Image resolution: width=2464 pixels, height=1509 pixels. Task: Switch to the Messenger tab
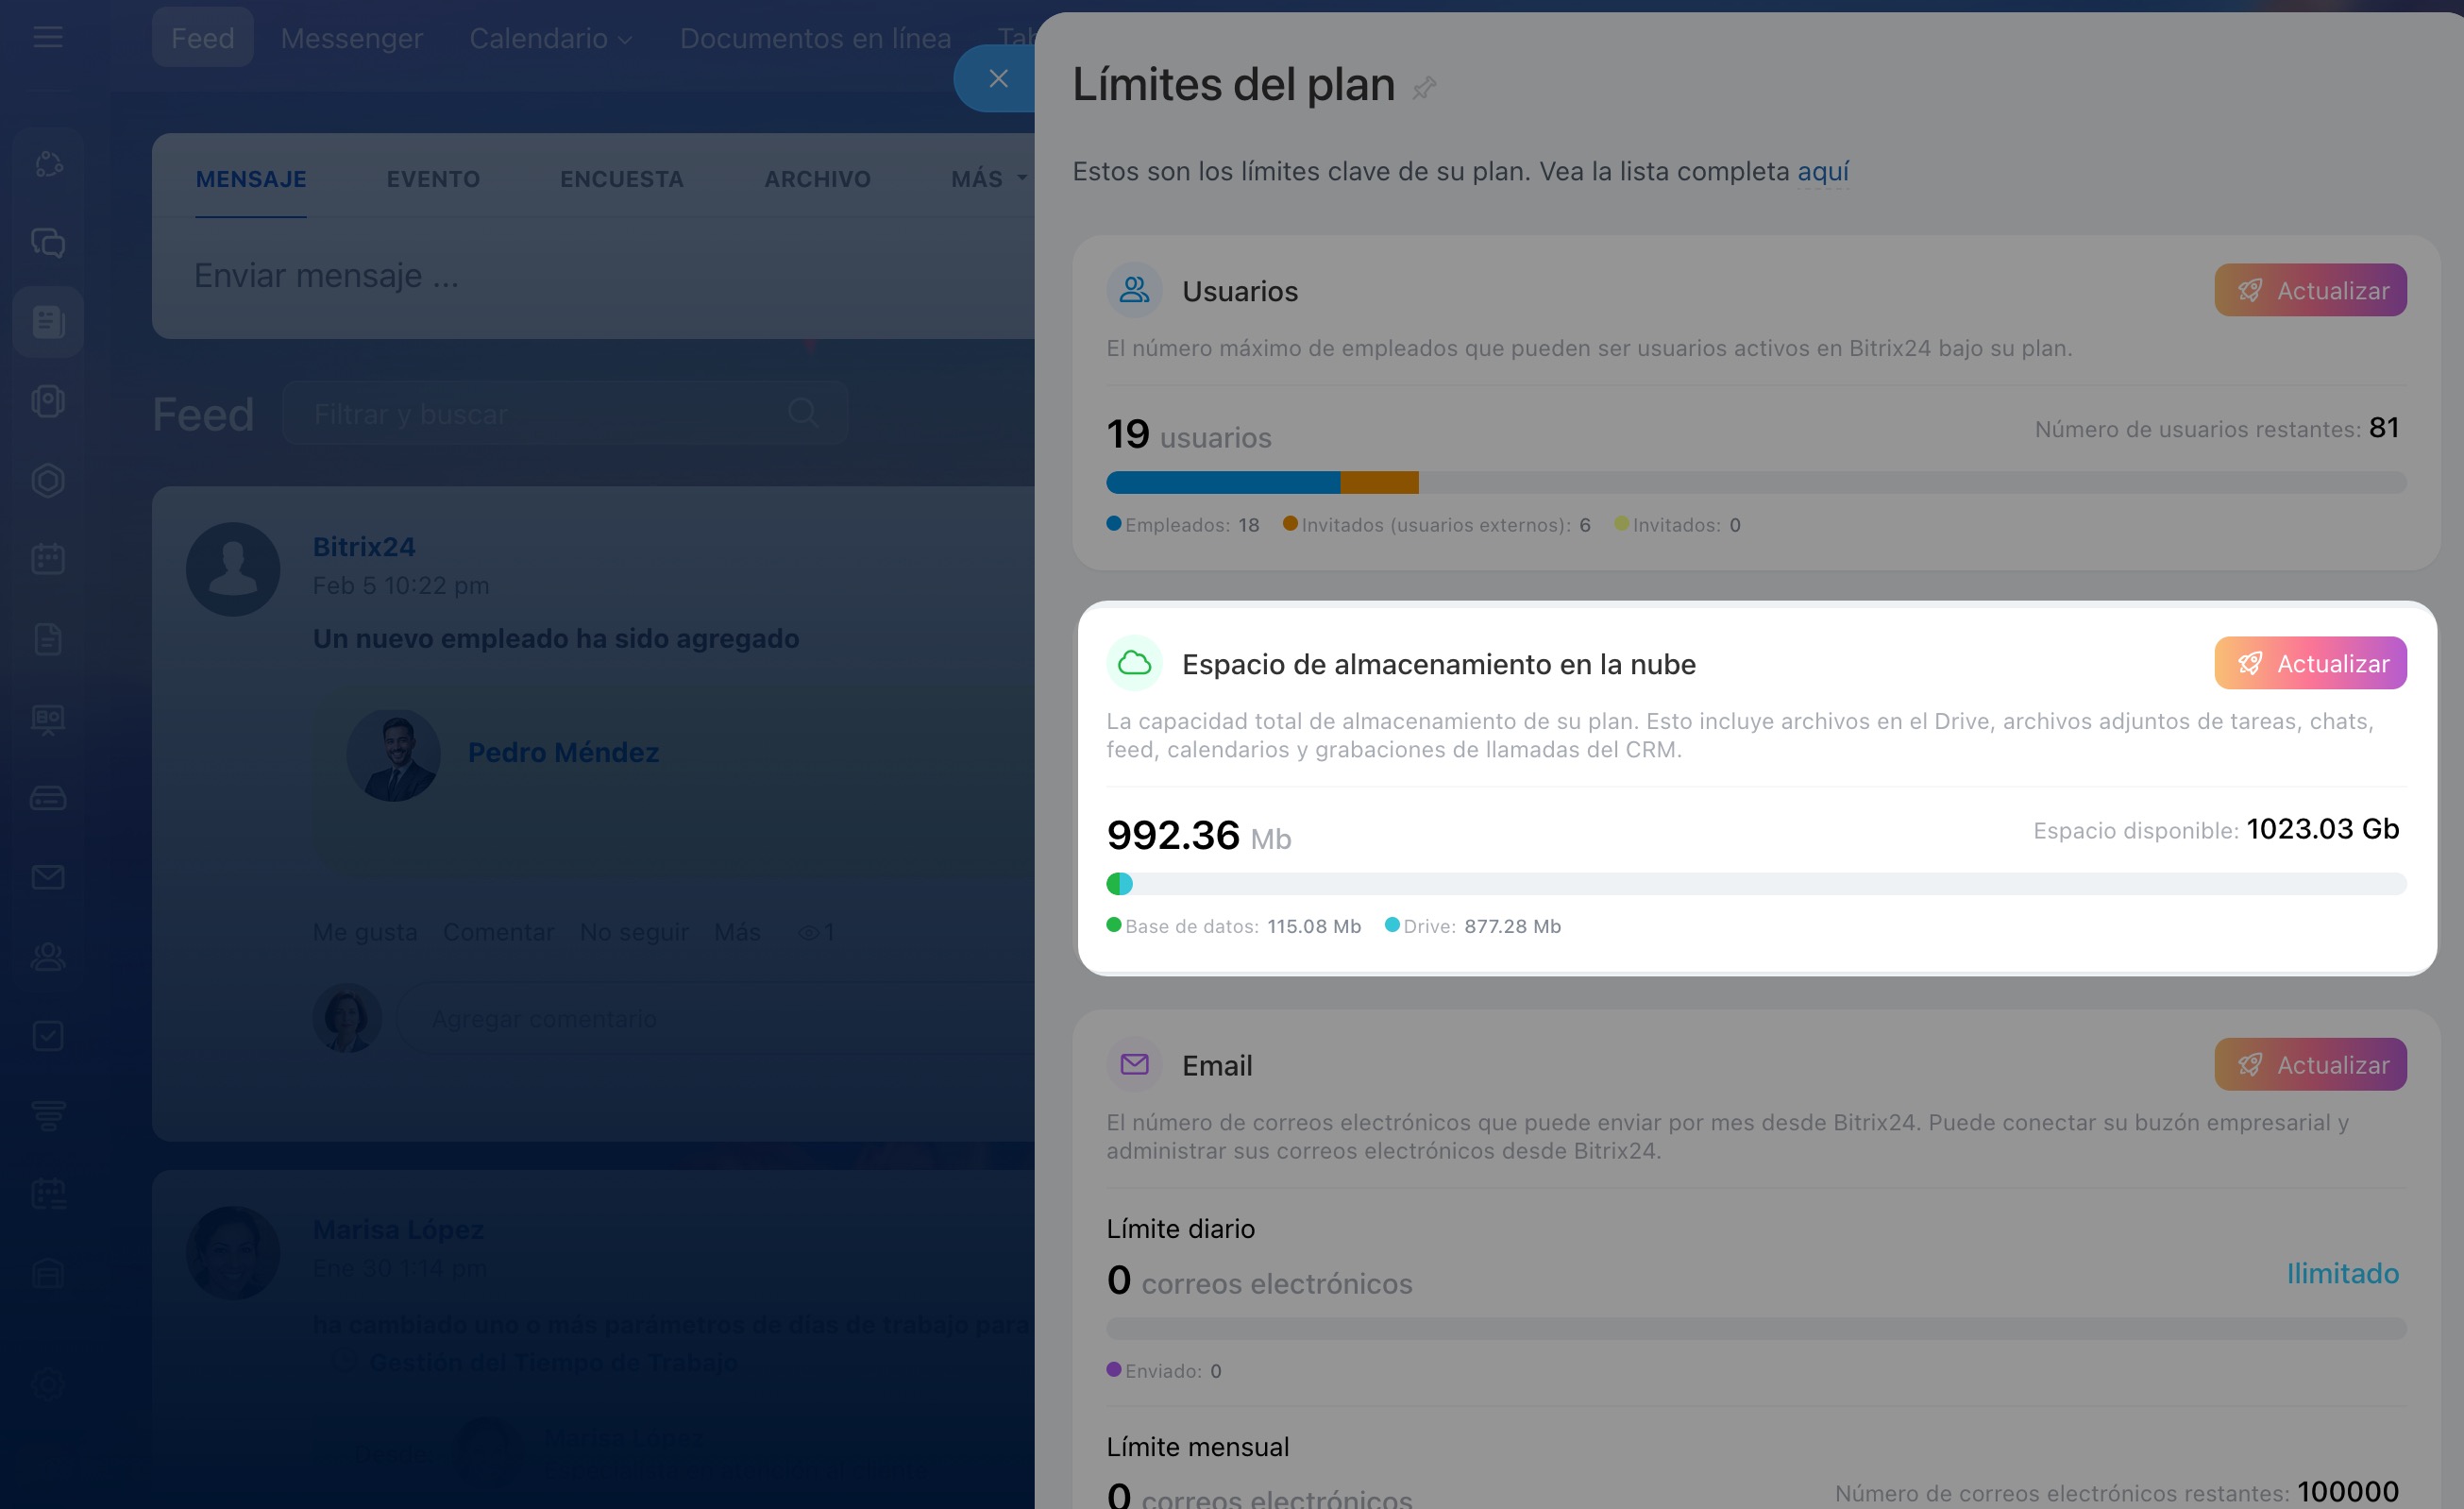pyautogui.click(x=351, y=39)
